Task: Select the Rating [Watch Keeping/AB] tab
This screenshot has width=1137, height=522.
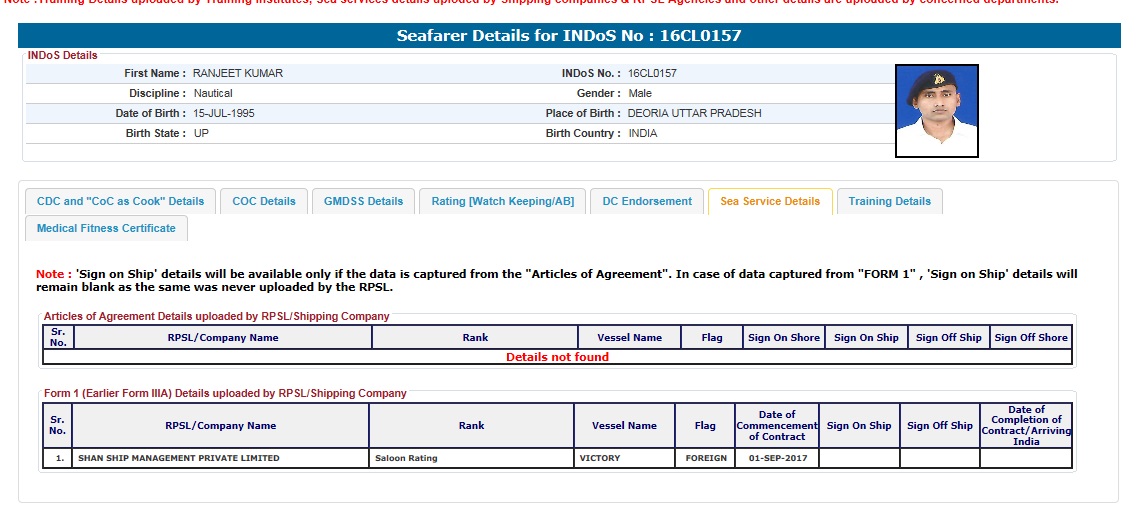Action: point(502,201)
